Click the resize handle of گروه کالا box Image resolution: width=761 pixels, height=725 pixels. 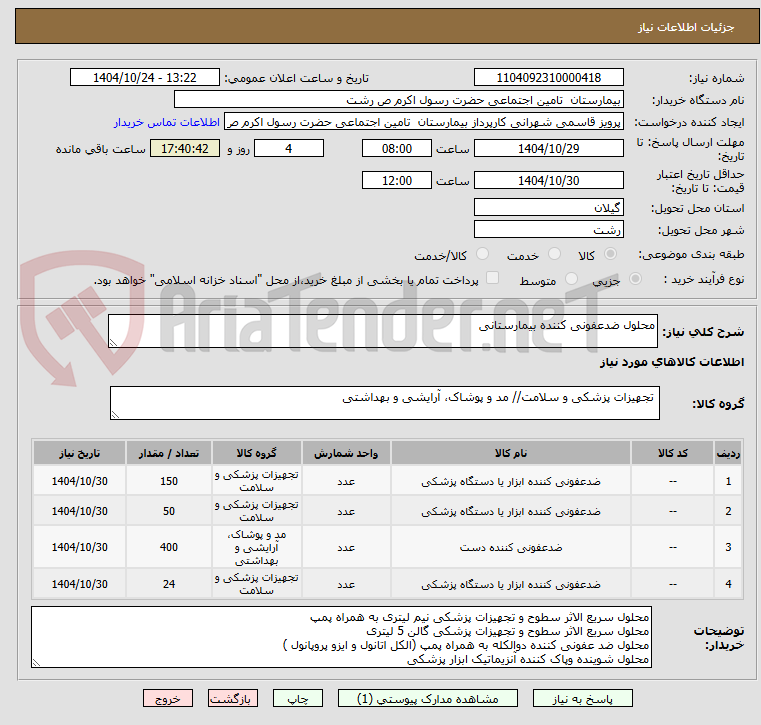click(x=115, y=415)
